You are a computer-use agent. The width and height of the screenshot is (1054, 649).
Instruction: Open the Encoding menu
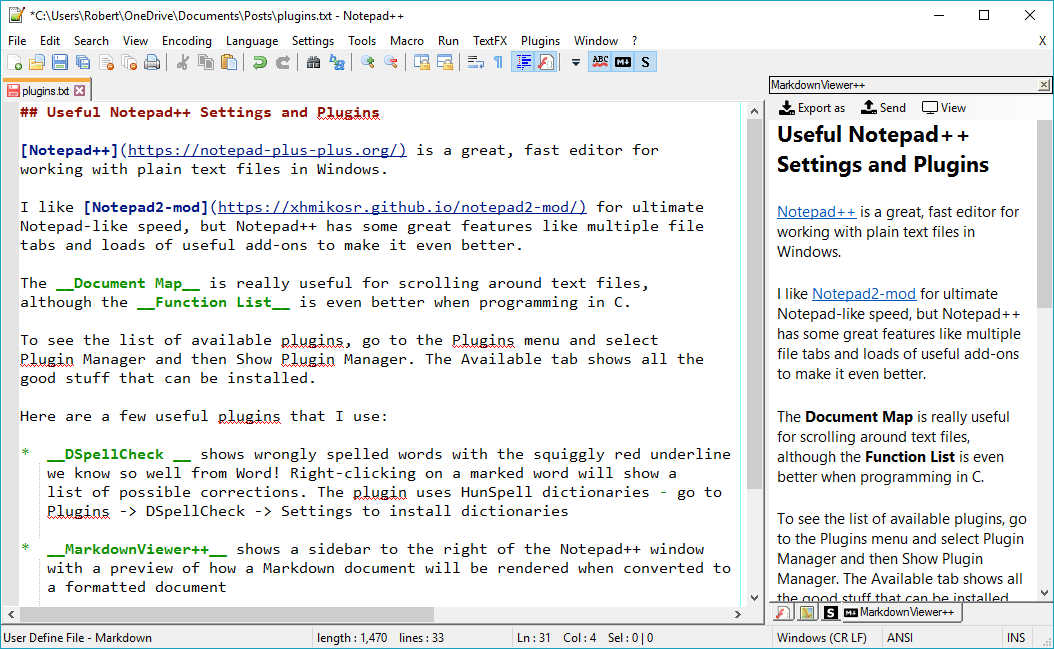coord(187,41)
